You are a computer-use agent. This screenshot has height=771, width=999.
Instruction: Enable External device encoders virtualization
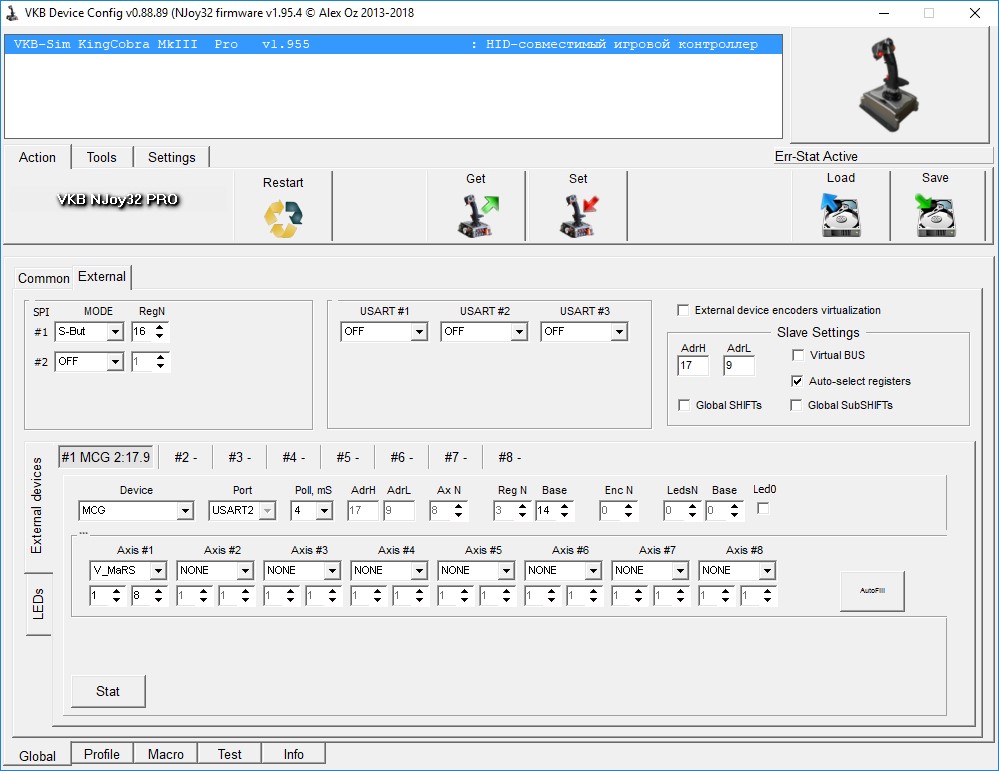click(x=683, y=310)
